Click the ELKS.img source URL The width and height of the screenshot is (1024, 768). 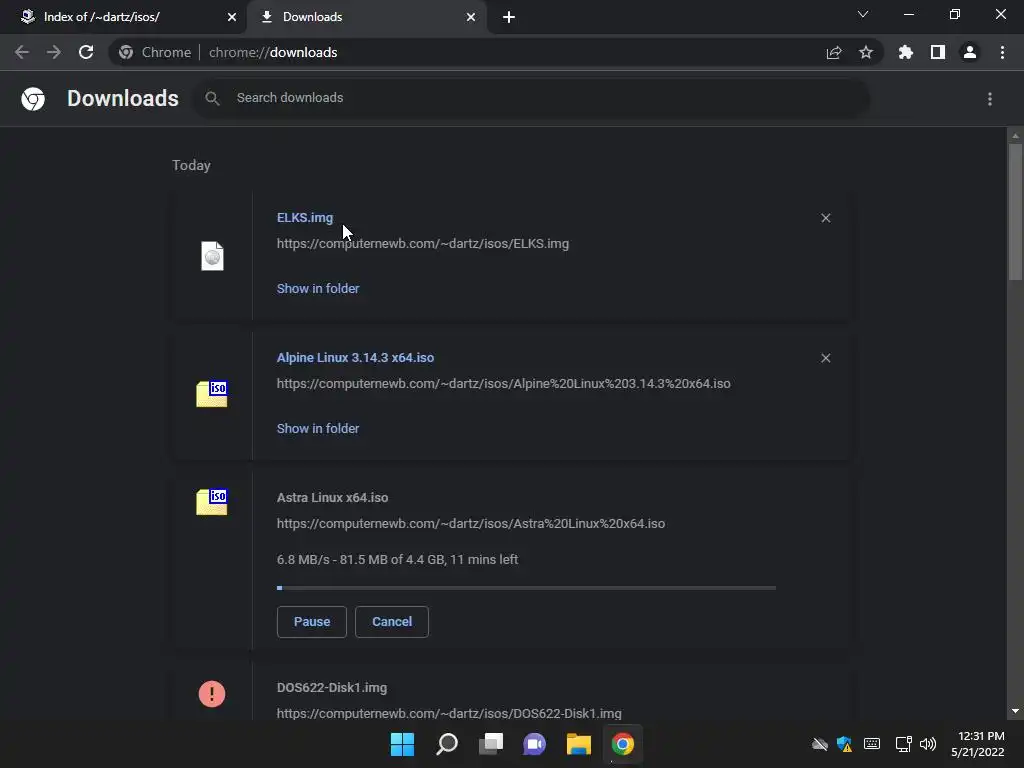(423, 244)
